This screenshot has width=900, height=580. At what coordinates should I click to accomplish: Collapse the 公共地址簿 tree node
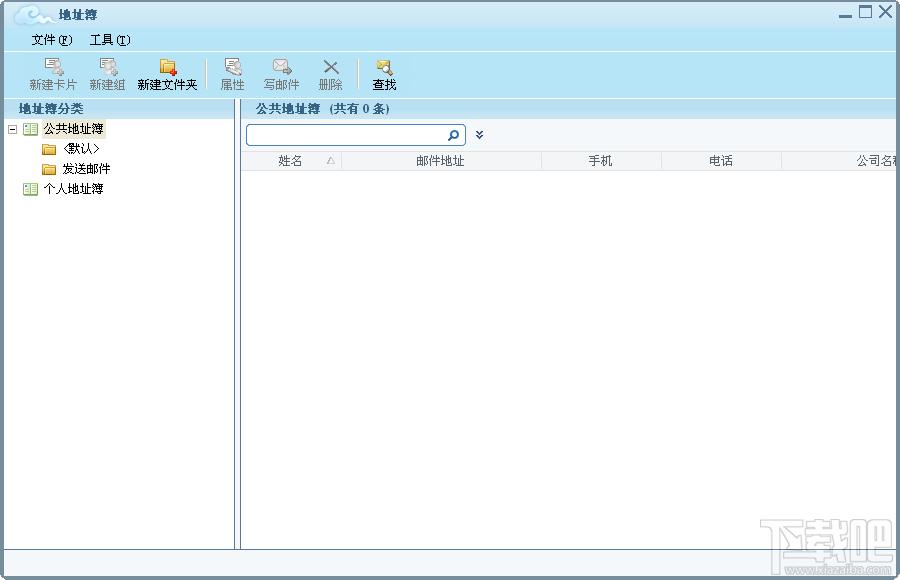[13, 129]
